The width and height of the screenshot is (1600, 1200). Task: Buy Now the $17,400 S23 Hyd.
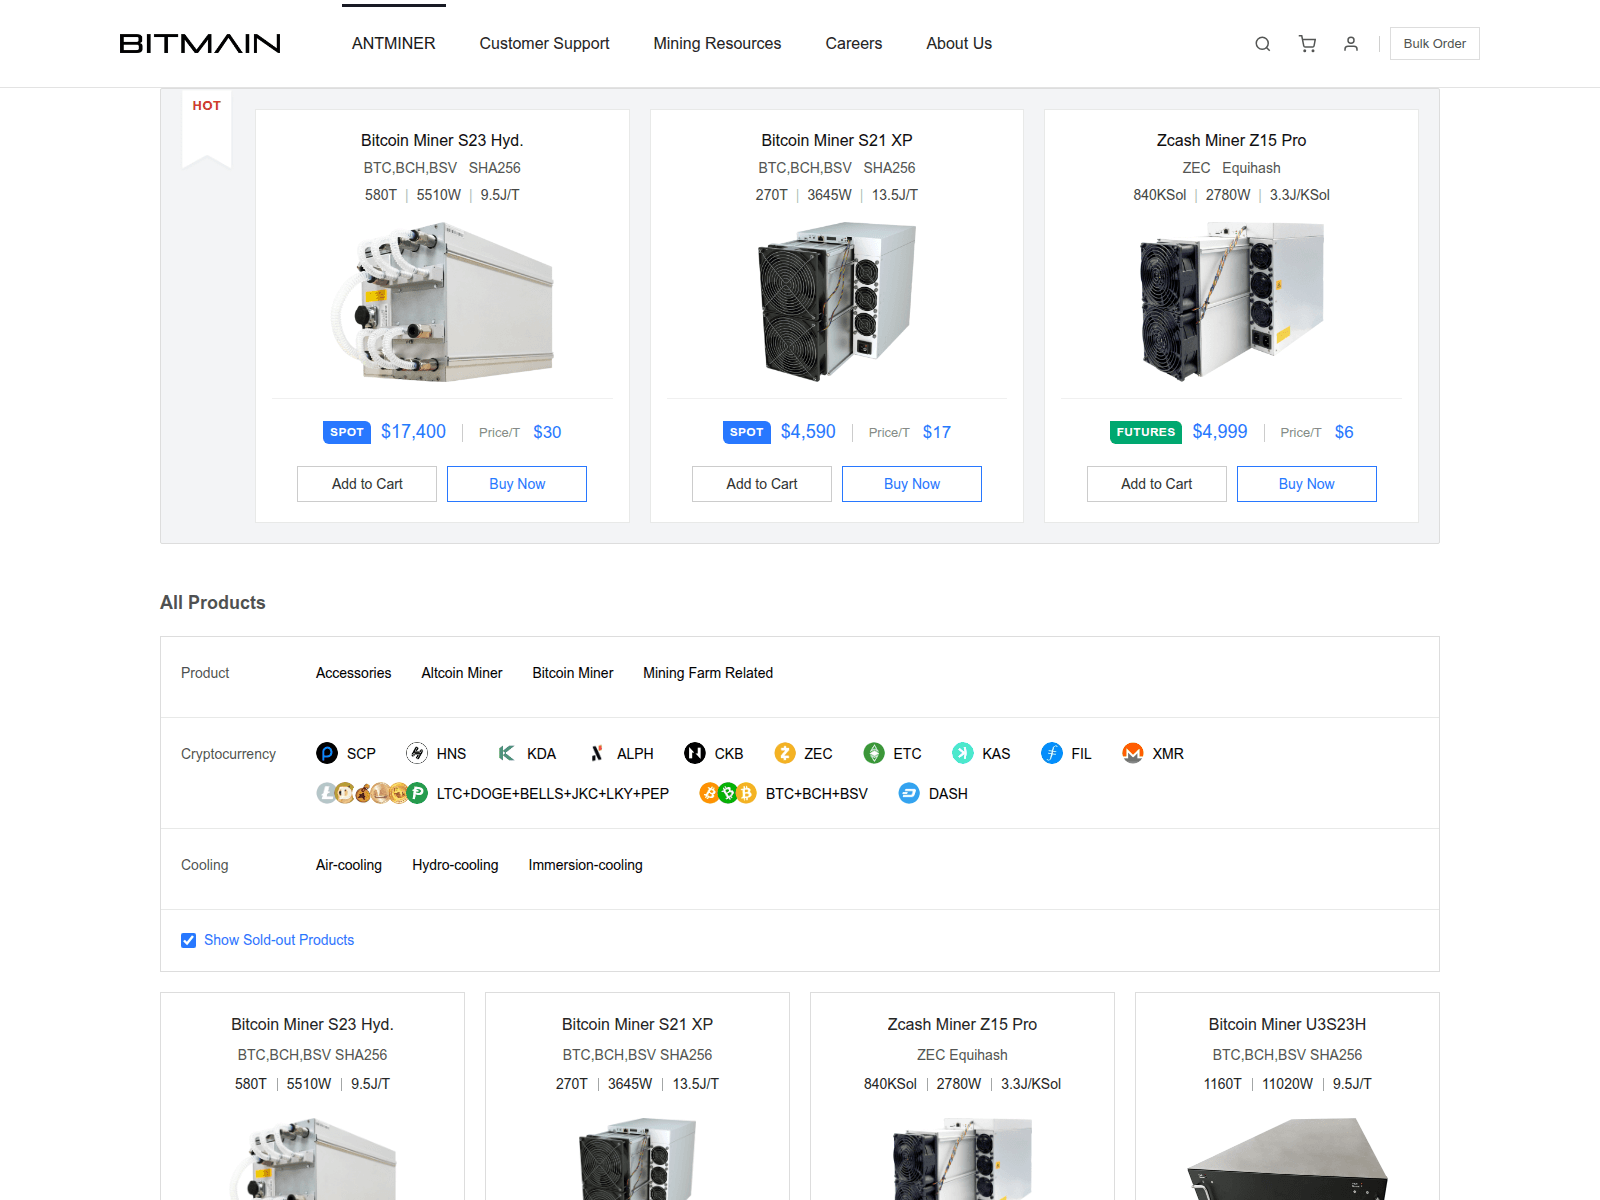point(517,484)
